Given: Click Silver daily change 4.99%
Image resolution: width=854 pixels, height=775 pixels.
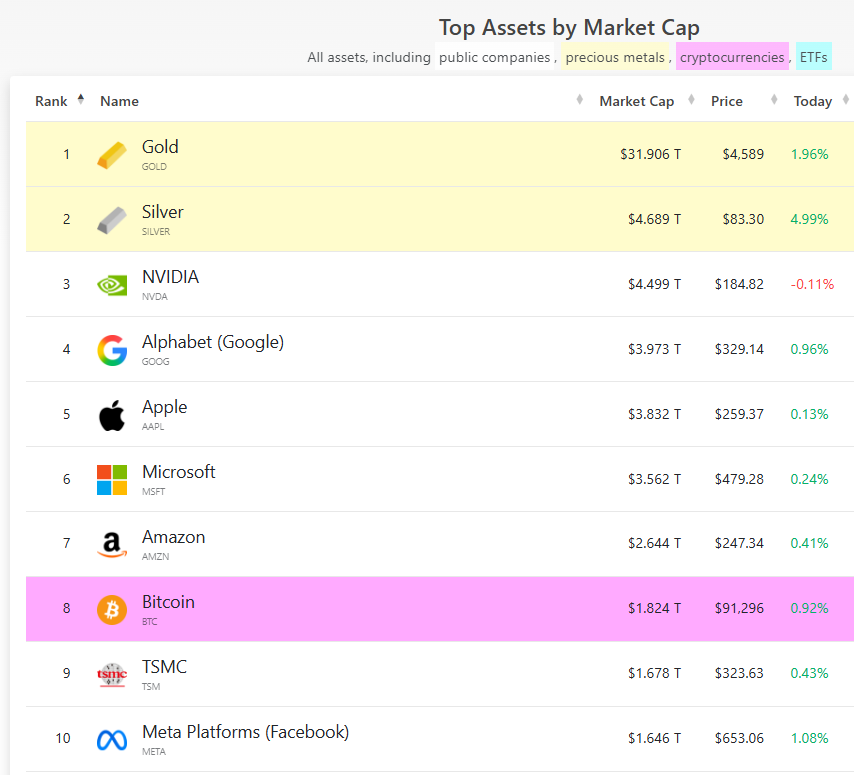Looking at the screenshot, I should click(x=809, y=219).
